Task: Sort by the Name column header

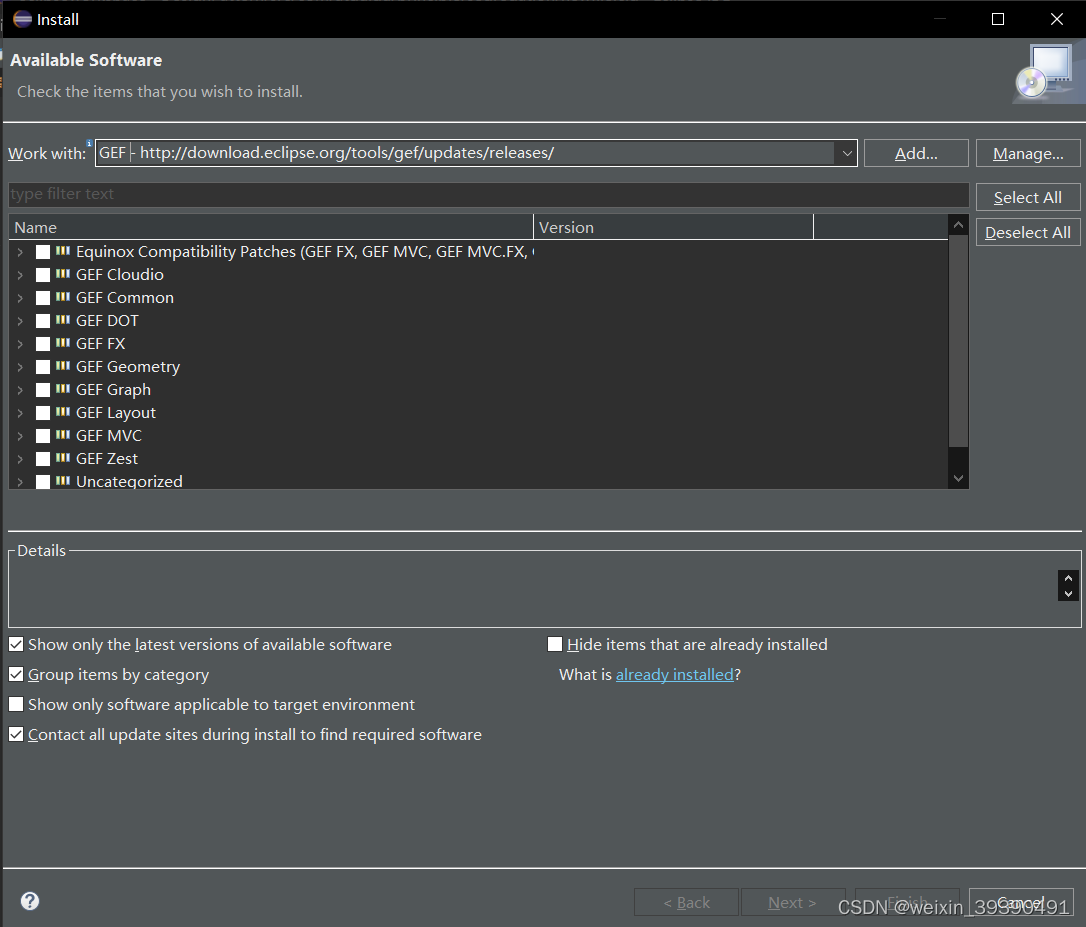Action: (271, 227)
